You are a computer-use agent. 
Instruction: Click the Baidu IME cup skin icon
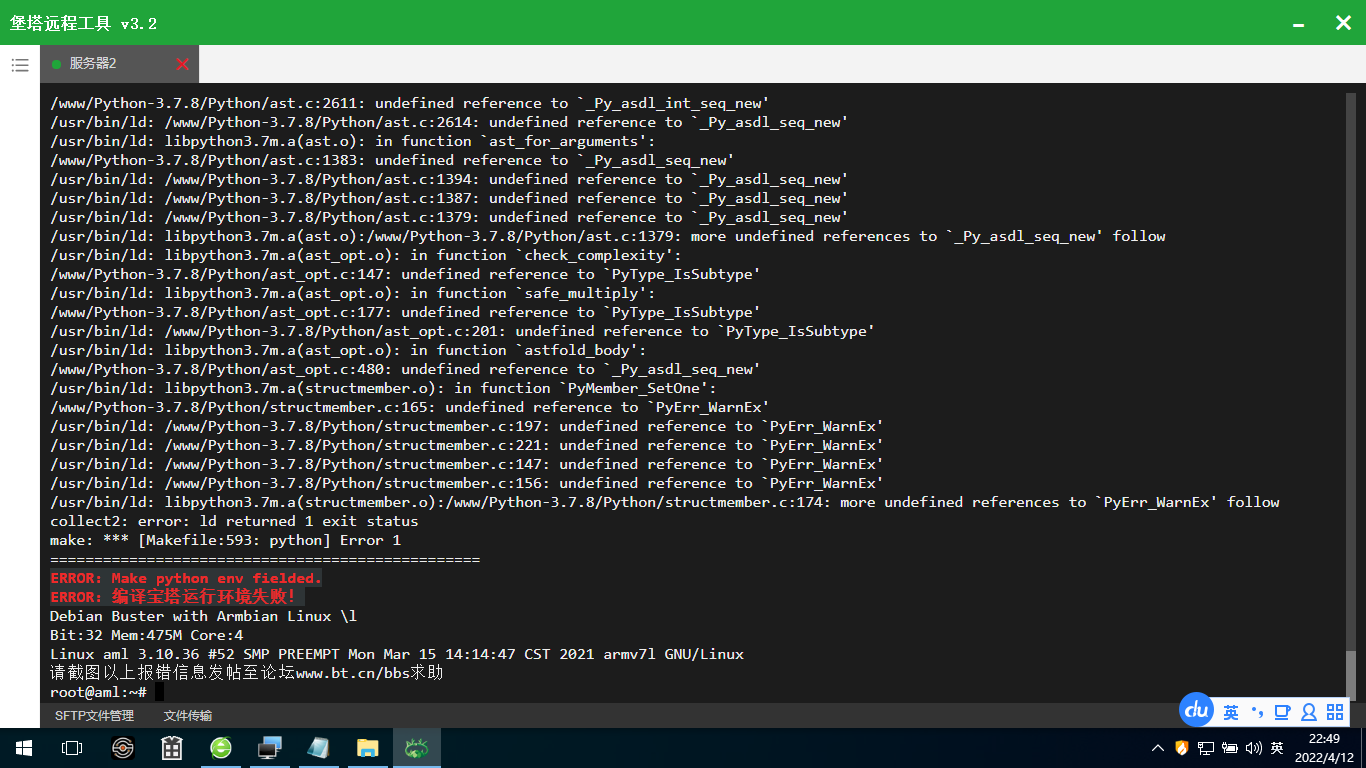click(1282, 712)
